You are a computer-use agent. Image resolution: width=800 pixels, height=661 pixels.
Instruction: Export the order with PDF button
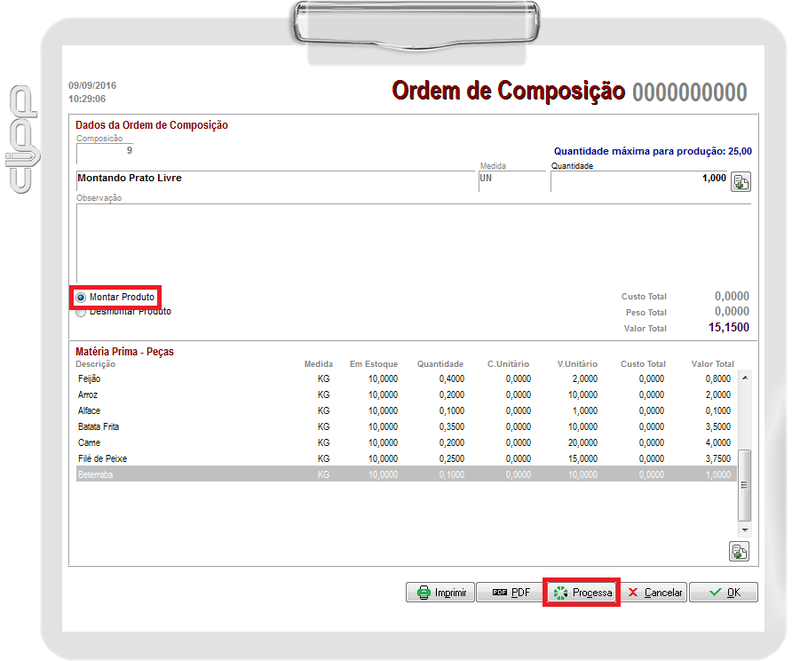click(x=509, y=592)
